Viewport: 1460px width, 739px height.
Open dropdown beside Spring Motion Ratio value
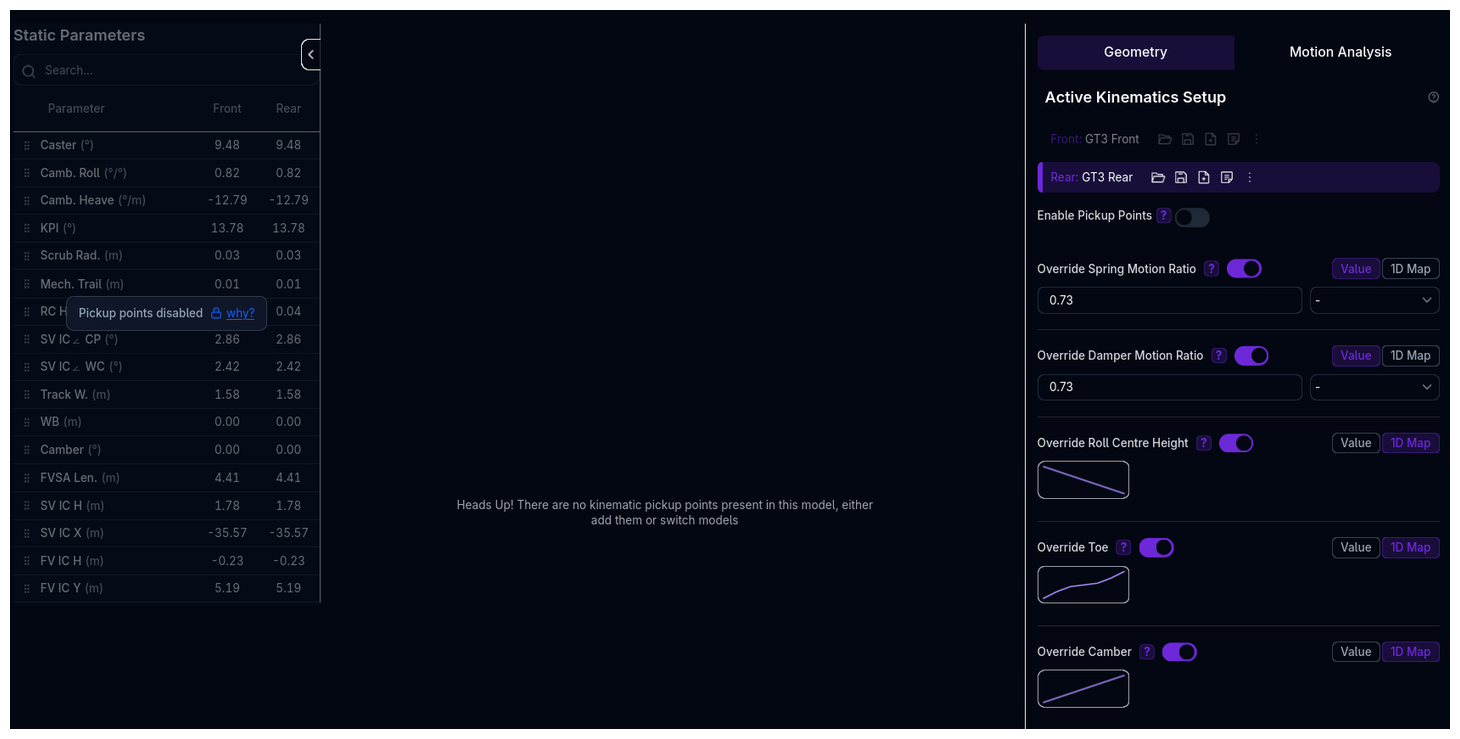point(1374,301)
